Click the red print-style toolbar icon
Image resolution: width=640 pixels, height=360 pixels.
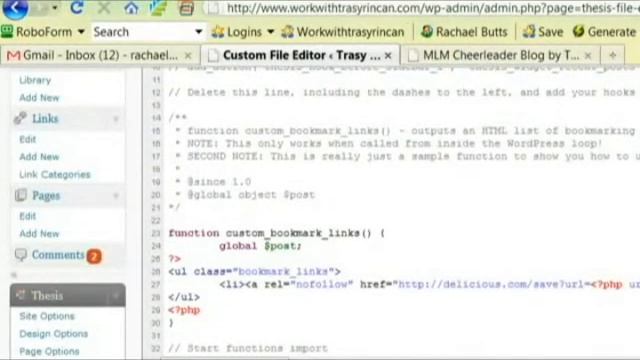pyautogui.click(x=186, y=8)
